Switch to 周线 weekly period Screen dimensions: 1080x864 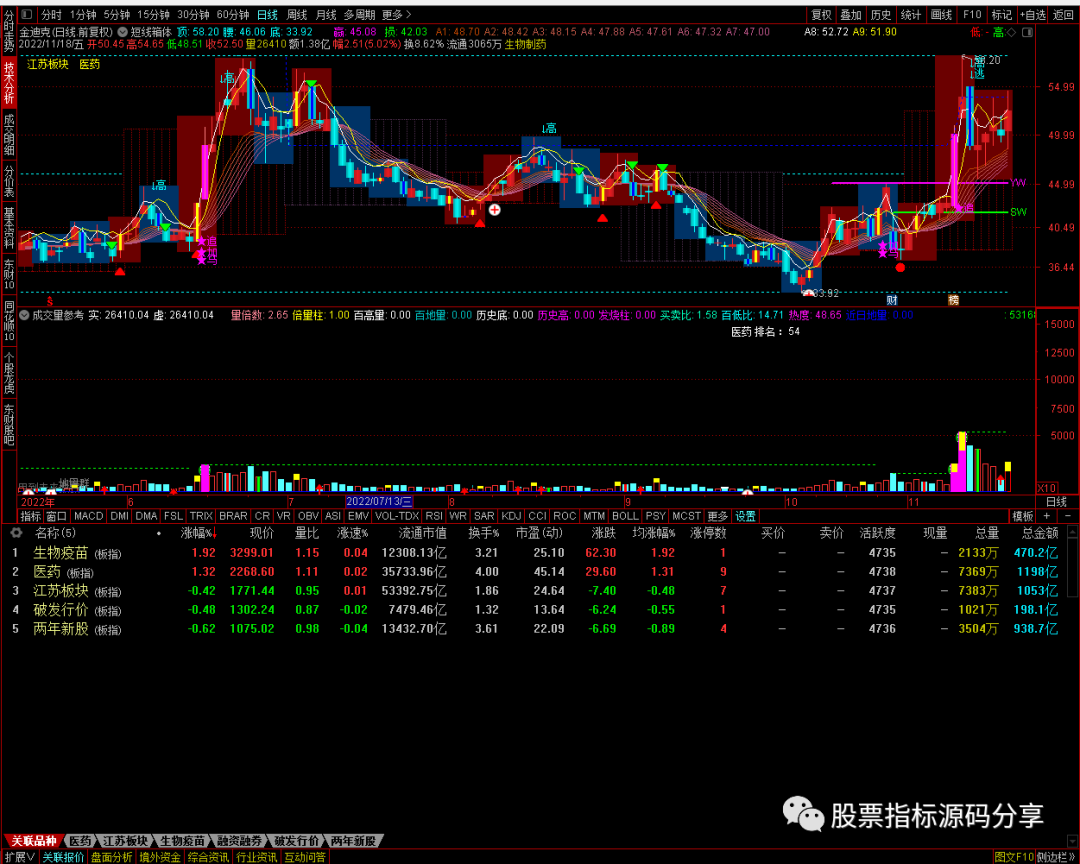[296, 14]
